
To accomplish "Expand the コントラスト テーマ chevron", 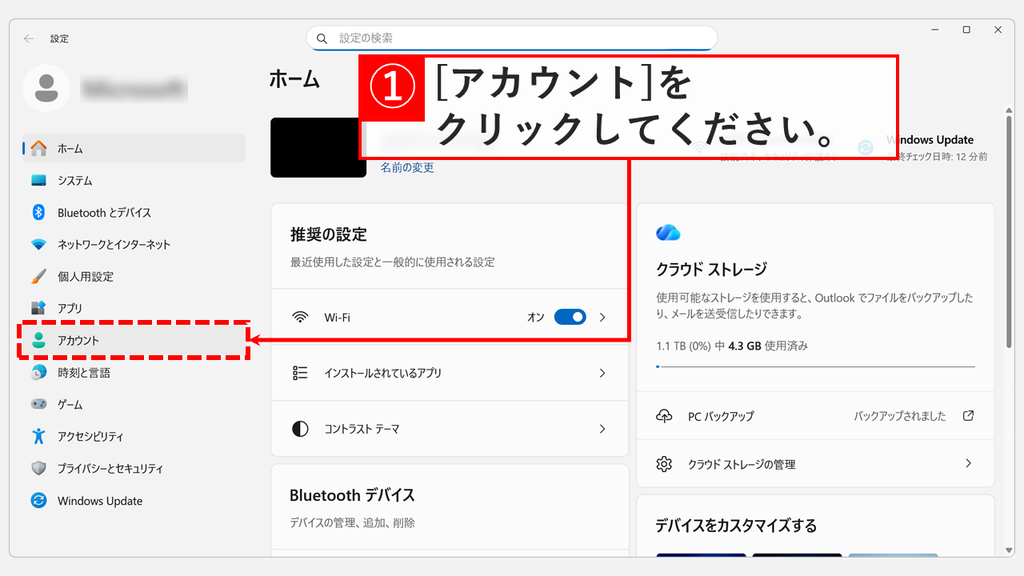I will point(602,429).
